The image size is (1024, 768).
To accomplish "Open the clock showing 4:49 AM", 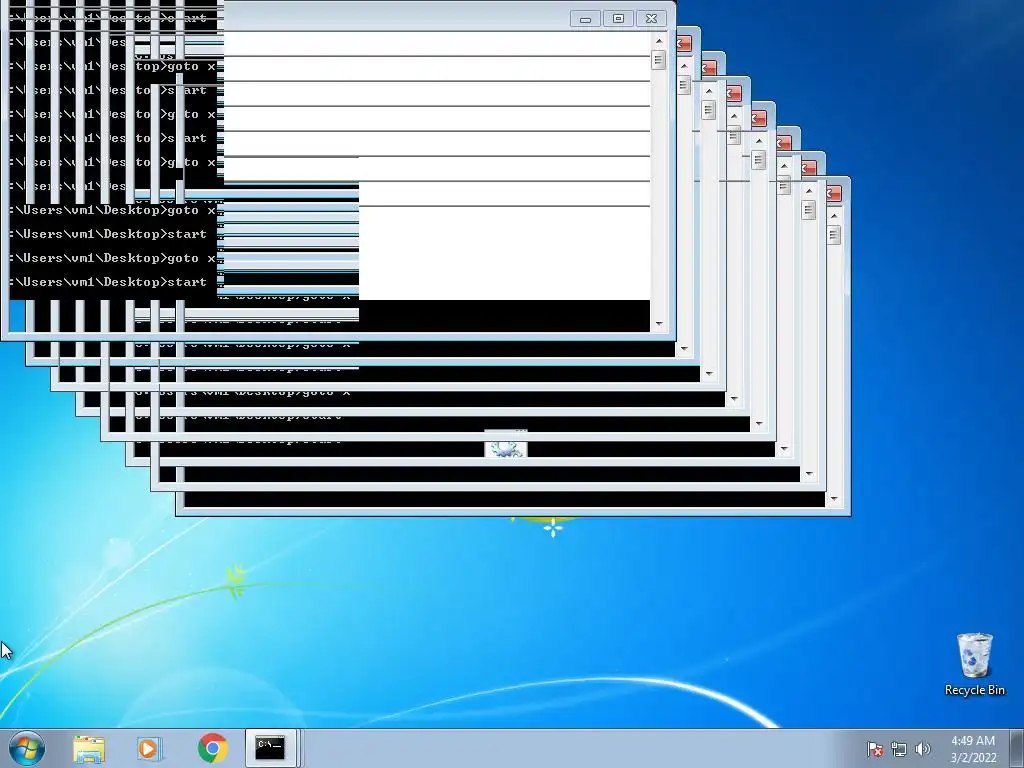I will pos(973,749).
